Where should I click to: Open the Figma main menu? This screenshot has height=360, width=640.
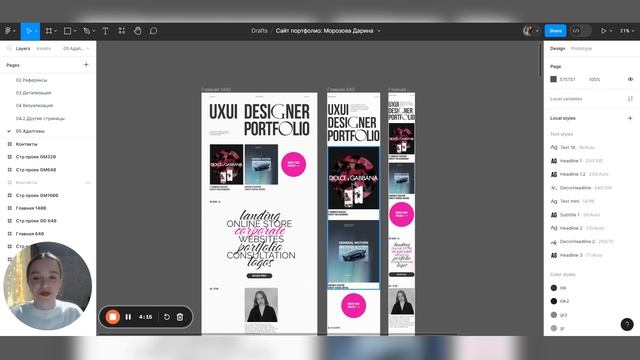pos(8,31)
